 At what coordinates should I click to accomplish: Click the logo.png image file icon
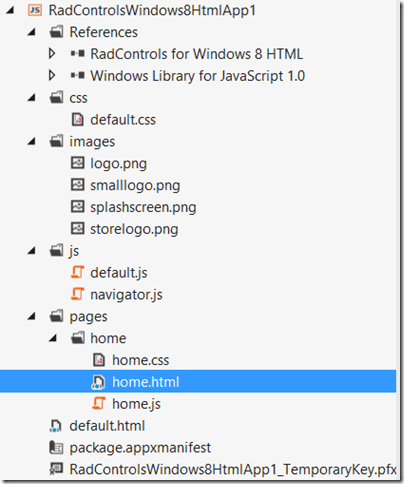(x=78, y=163)
